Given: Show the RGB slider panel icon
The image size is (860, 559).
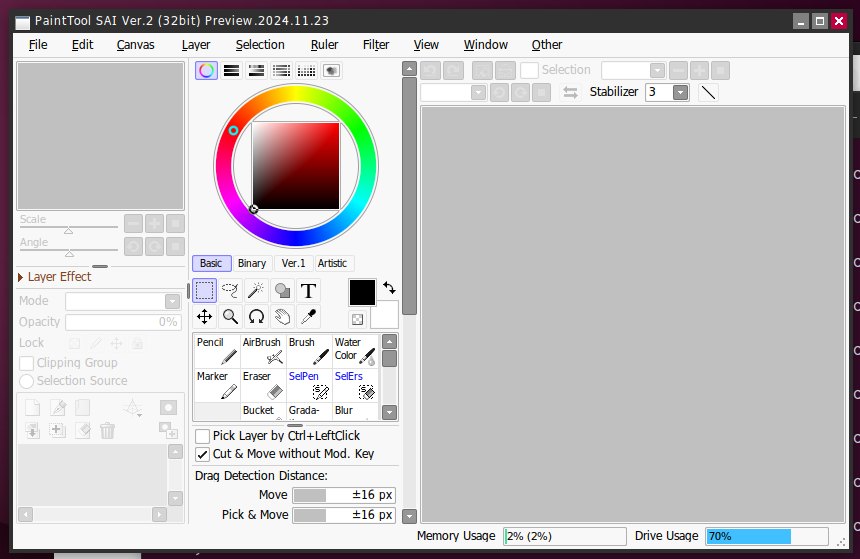Looking at the screenshot, I should pyautogui.click(x=231, y=70).
